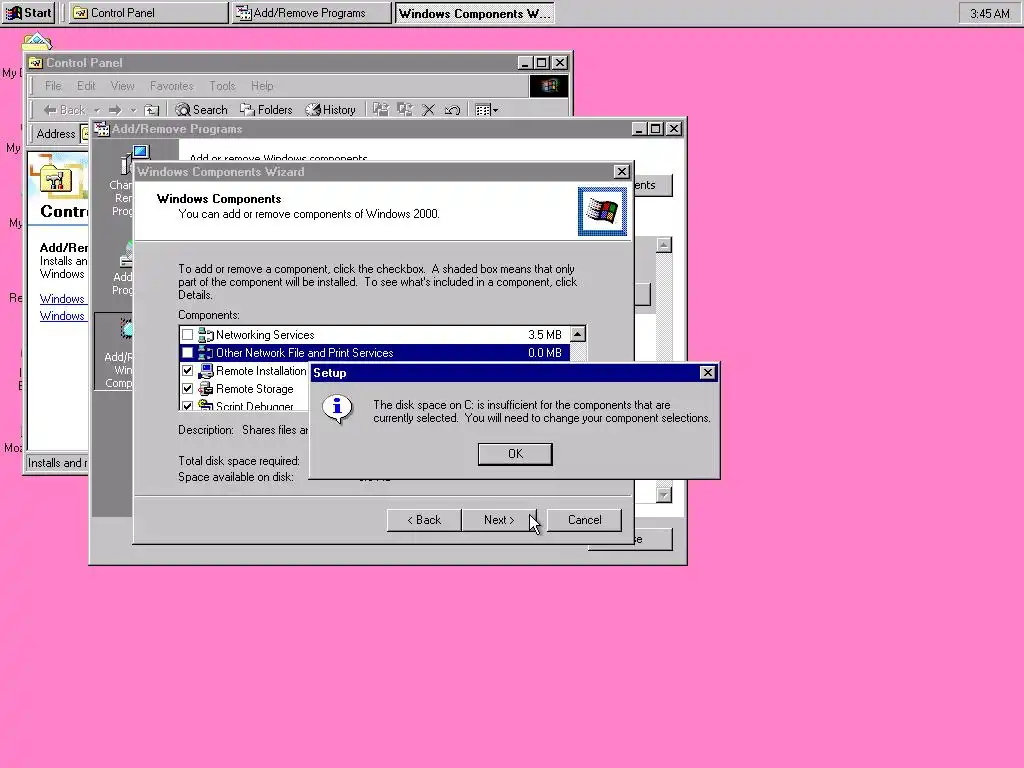
Task: Click the Control Panel title bar icon
Action: pos(36,63)
